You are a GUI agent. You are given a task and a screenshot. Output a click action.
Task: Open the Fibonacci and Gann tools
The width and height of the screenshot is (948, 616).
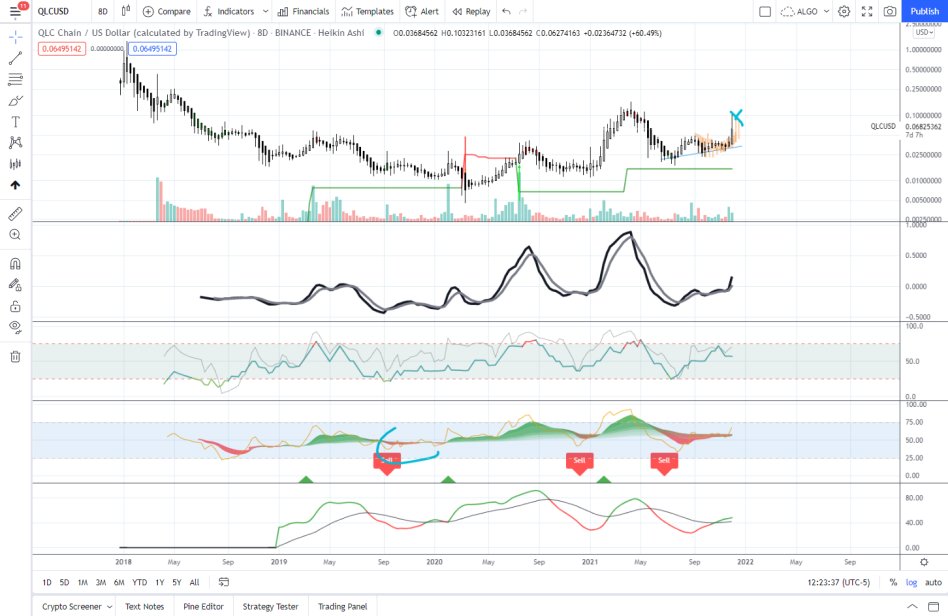[x=16, y=79]
